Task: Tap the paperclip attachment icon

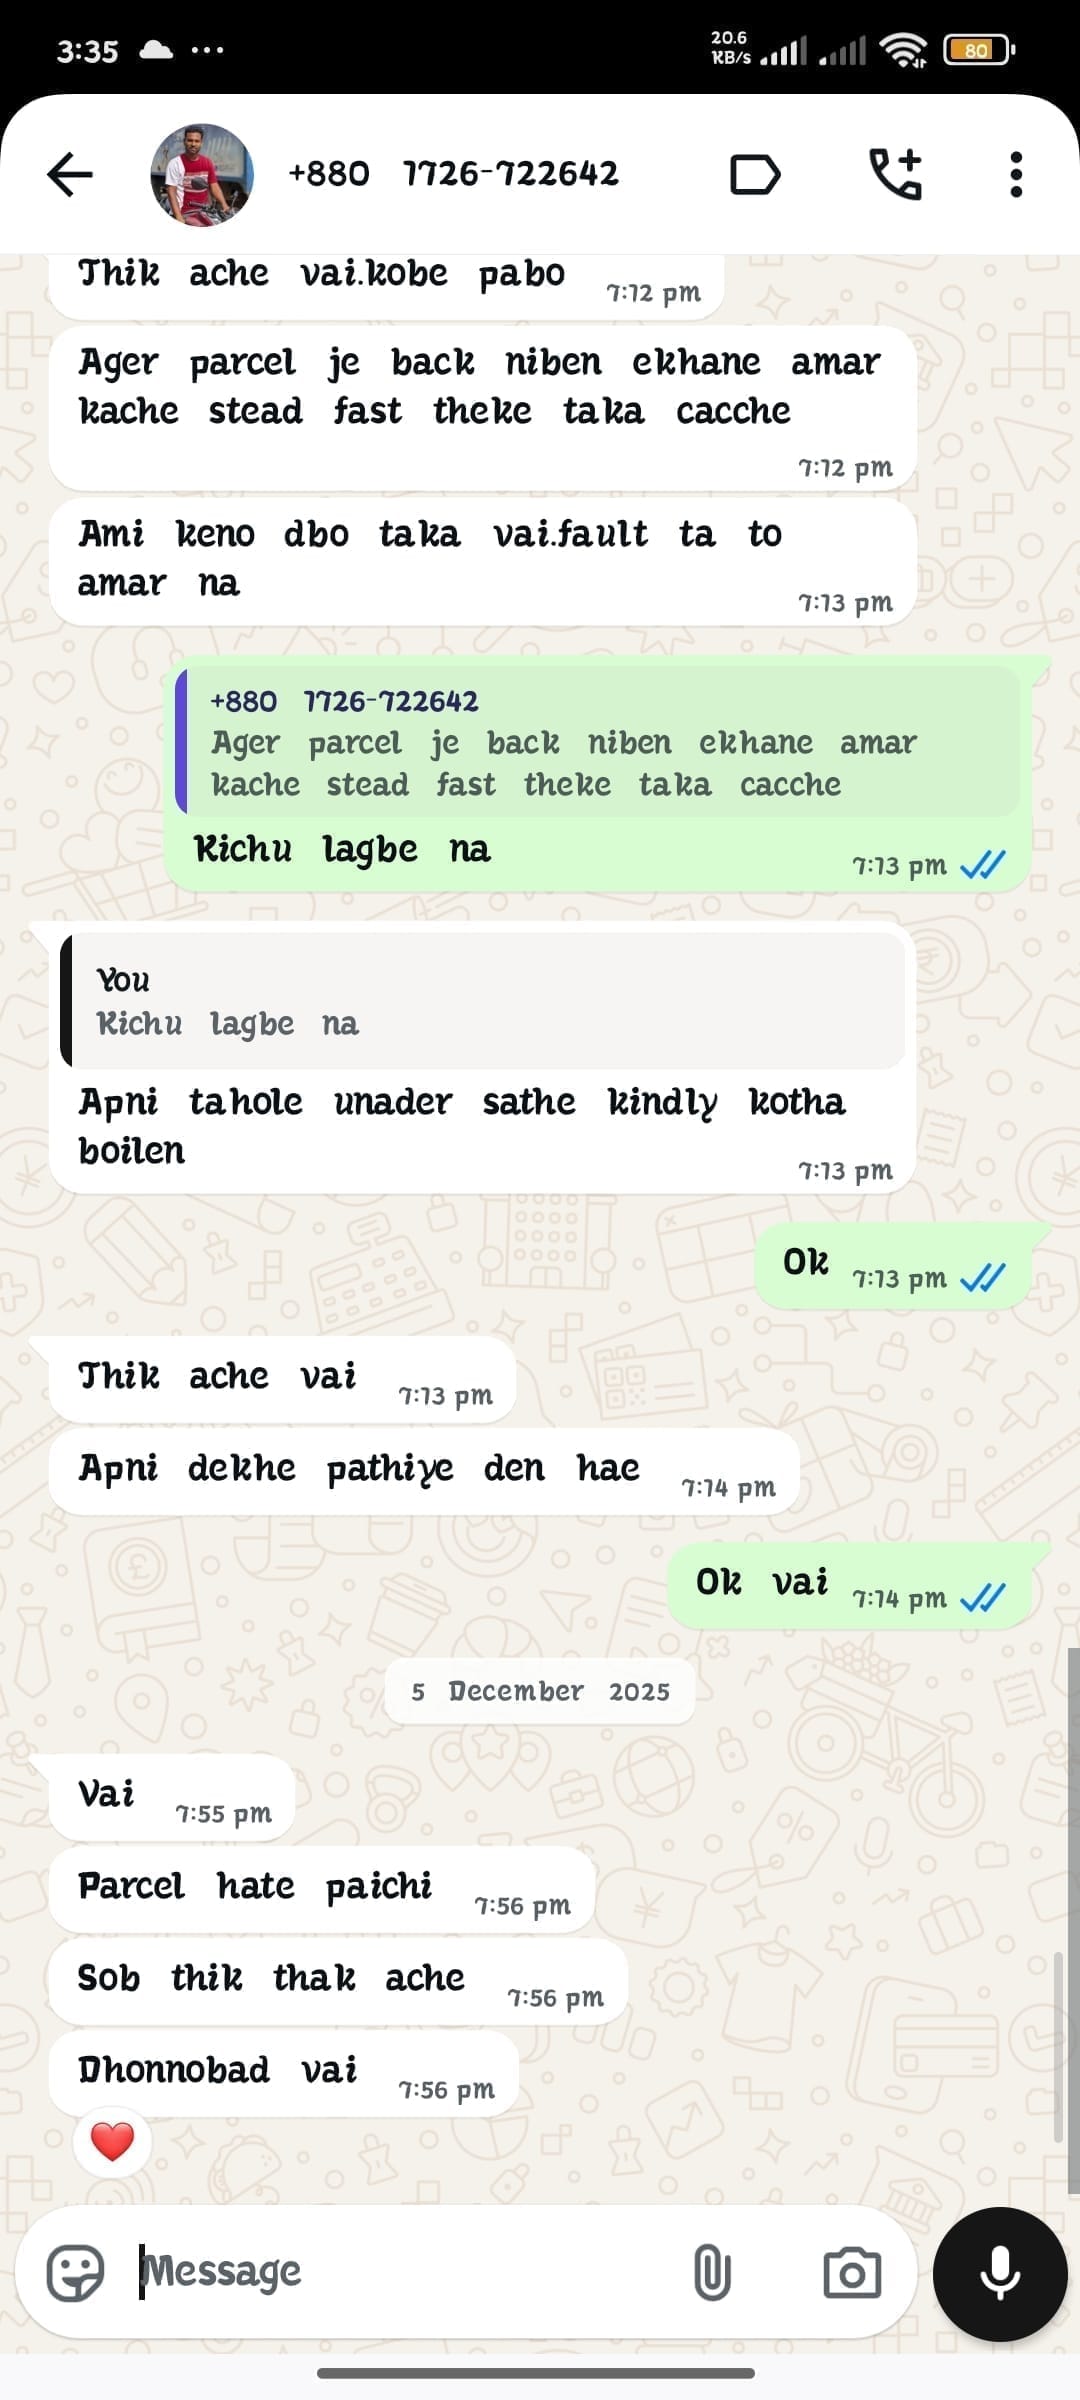Action: point(712,2272)
